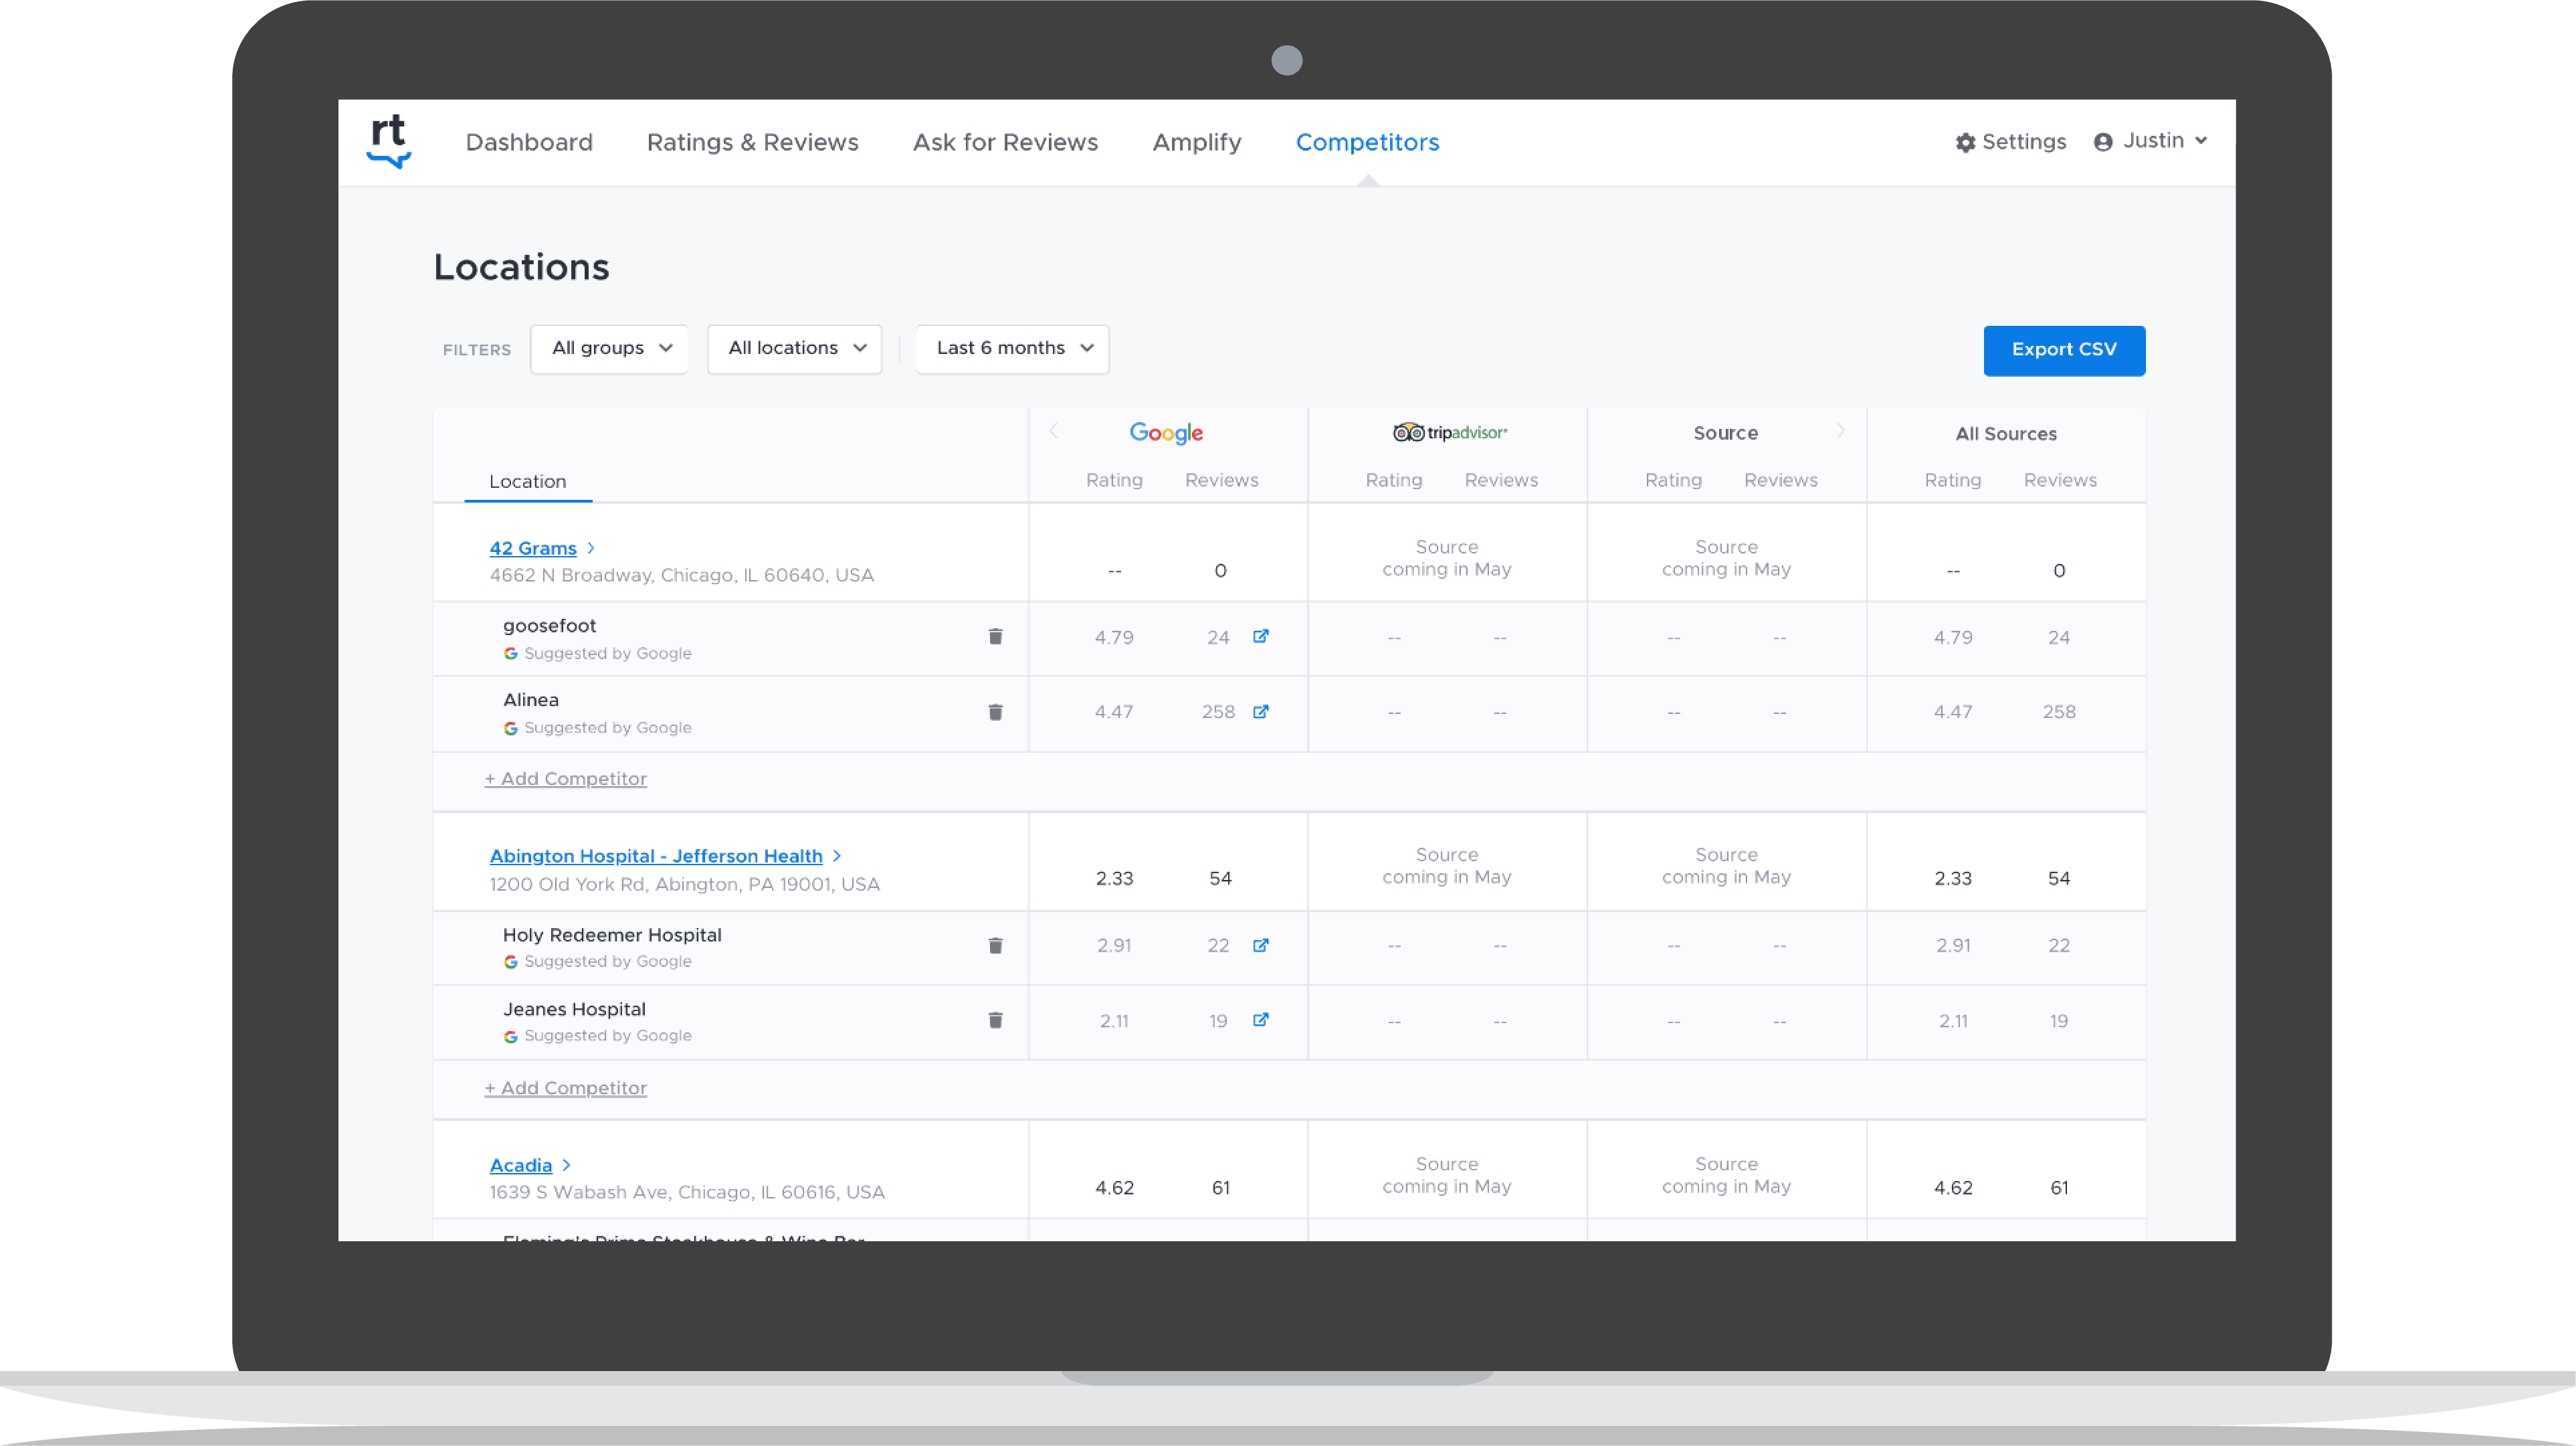Screen dimensions: 2576x1446
Task: Click the Locations page heading
Action: coord(521,267)
